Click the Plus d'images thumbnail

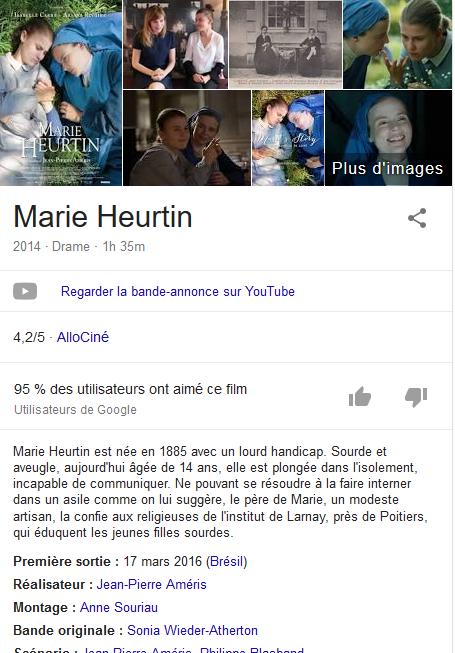coord(388,138)
